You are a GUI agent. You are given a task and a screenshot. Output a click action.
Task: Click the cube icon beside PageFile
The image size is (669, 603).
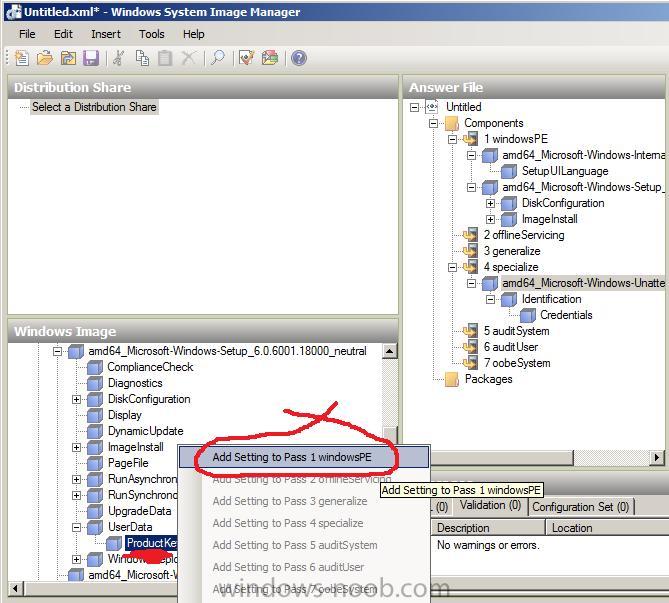[x=95, y=463]
